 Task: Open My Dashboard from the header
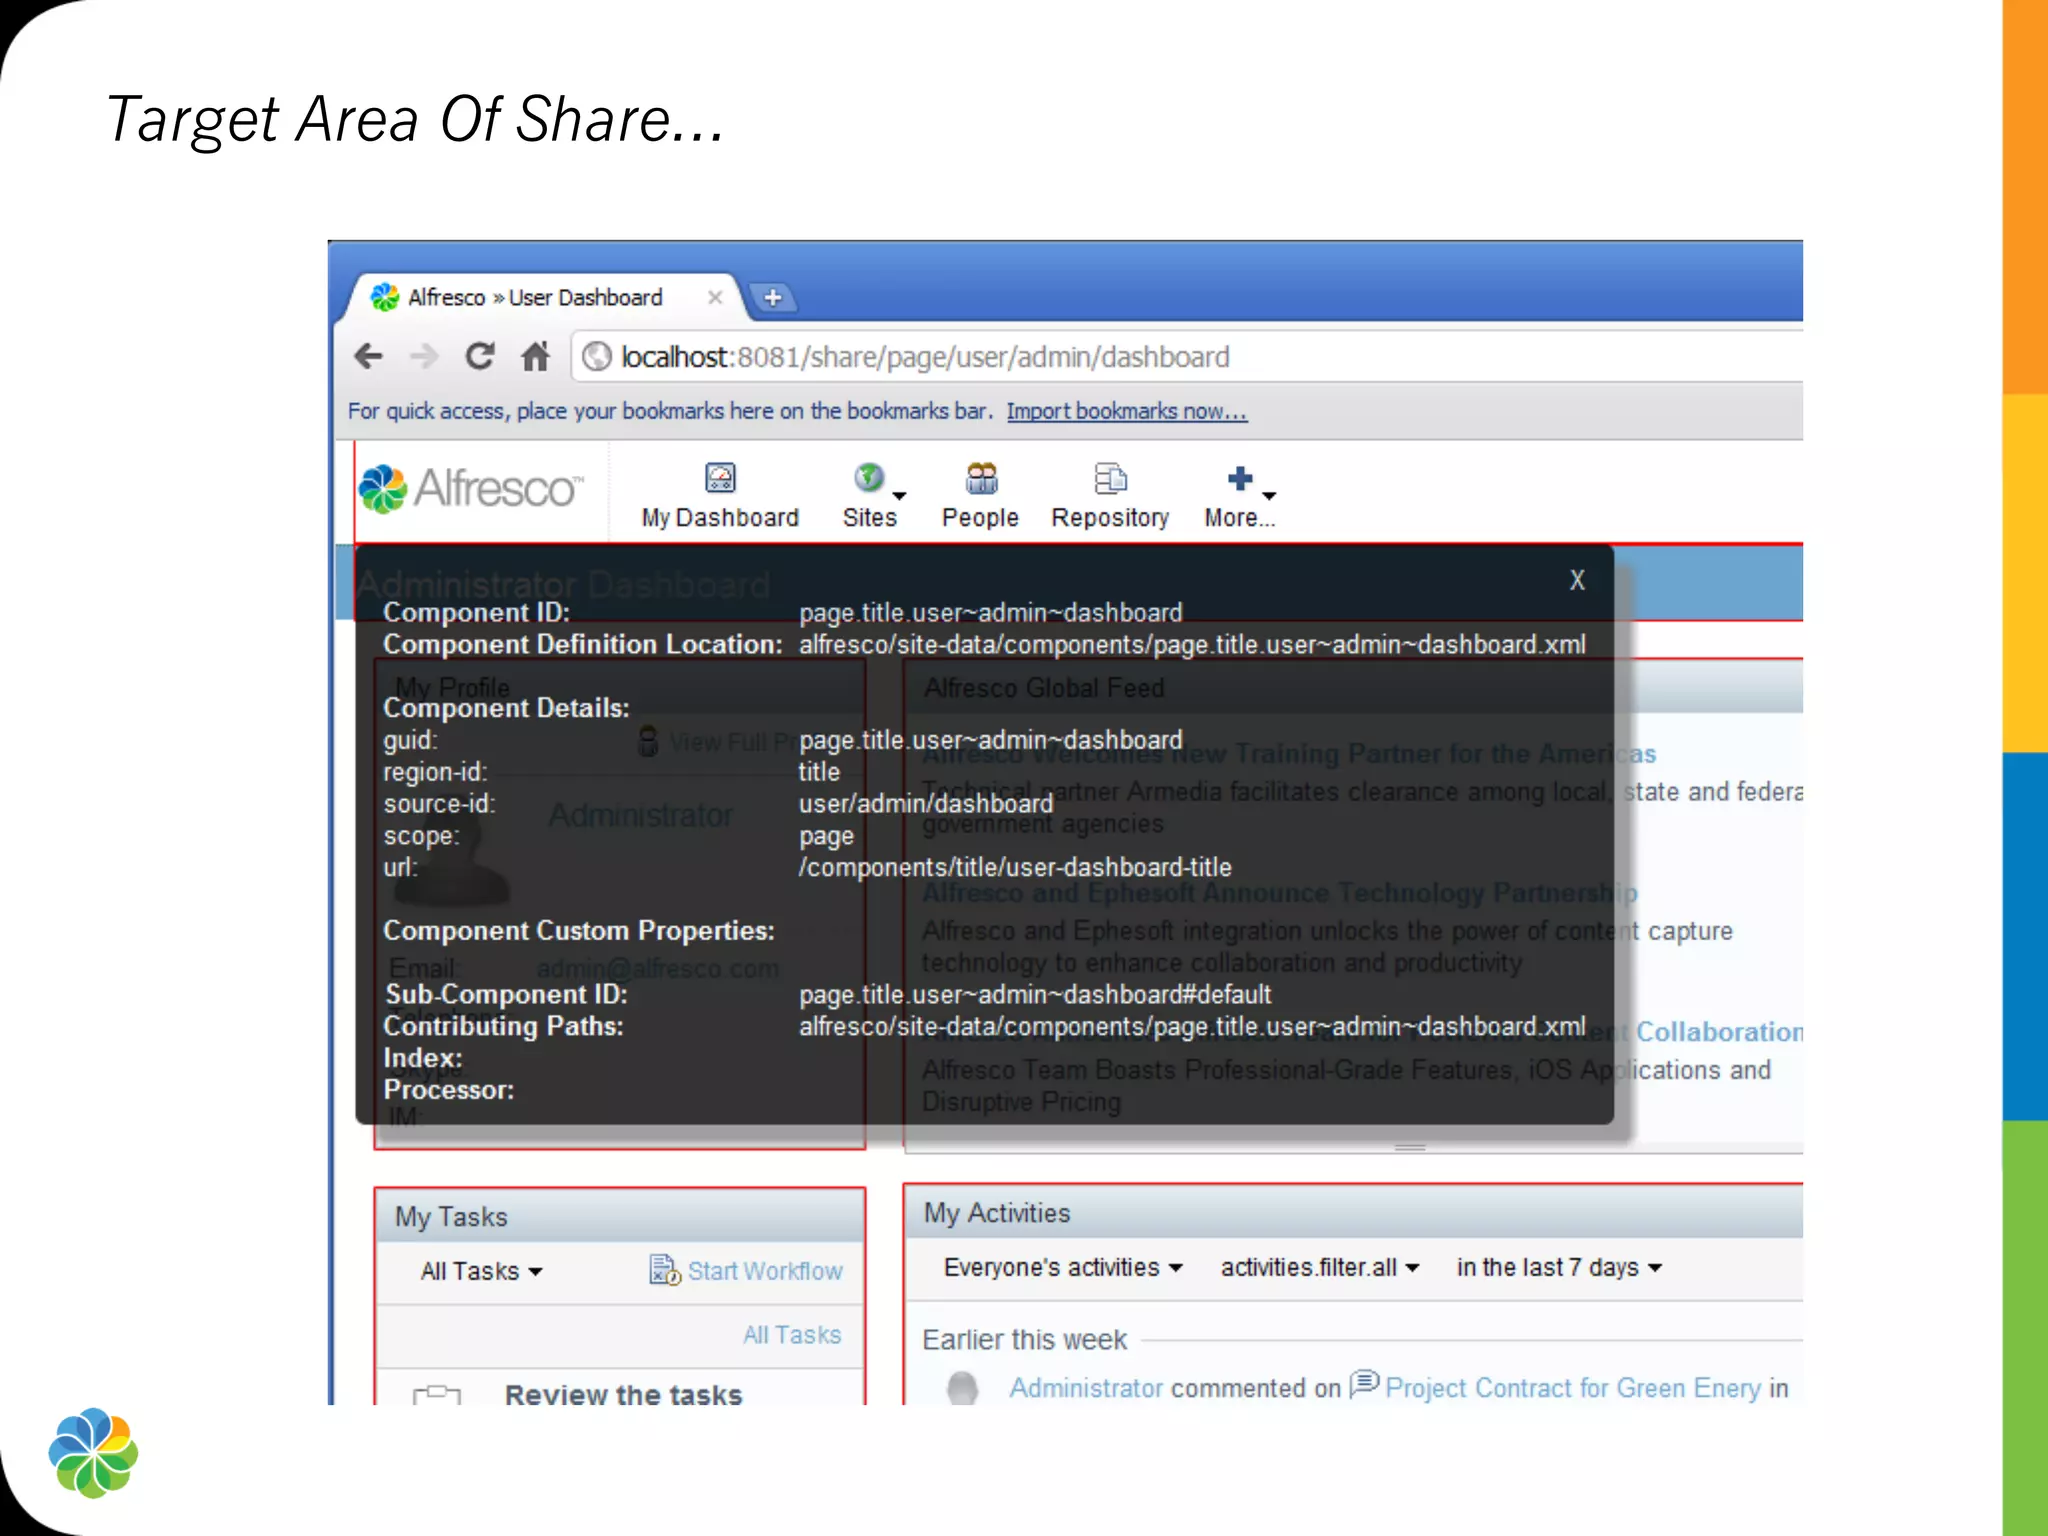point(720,496)
